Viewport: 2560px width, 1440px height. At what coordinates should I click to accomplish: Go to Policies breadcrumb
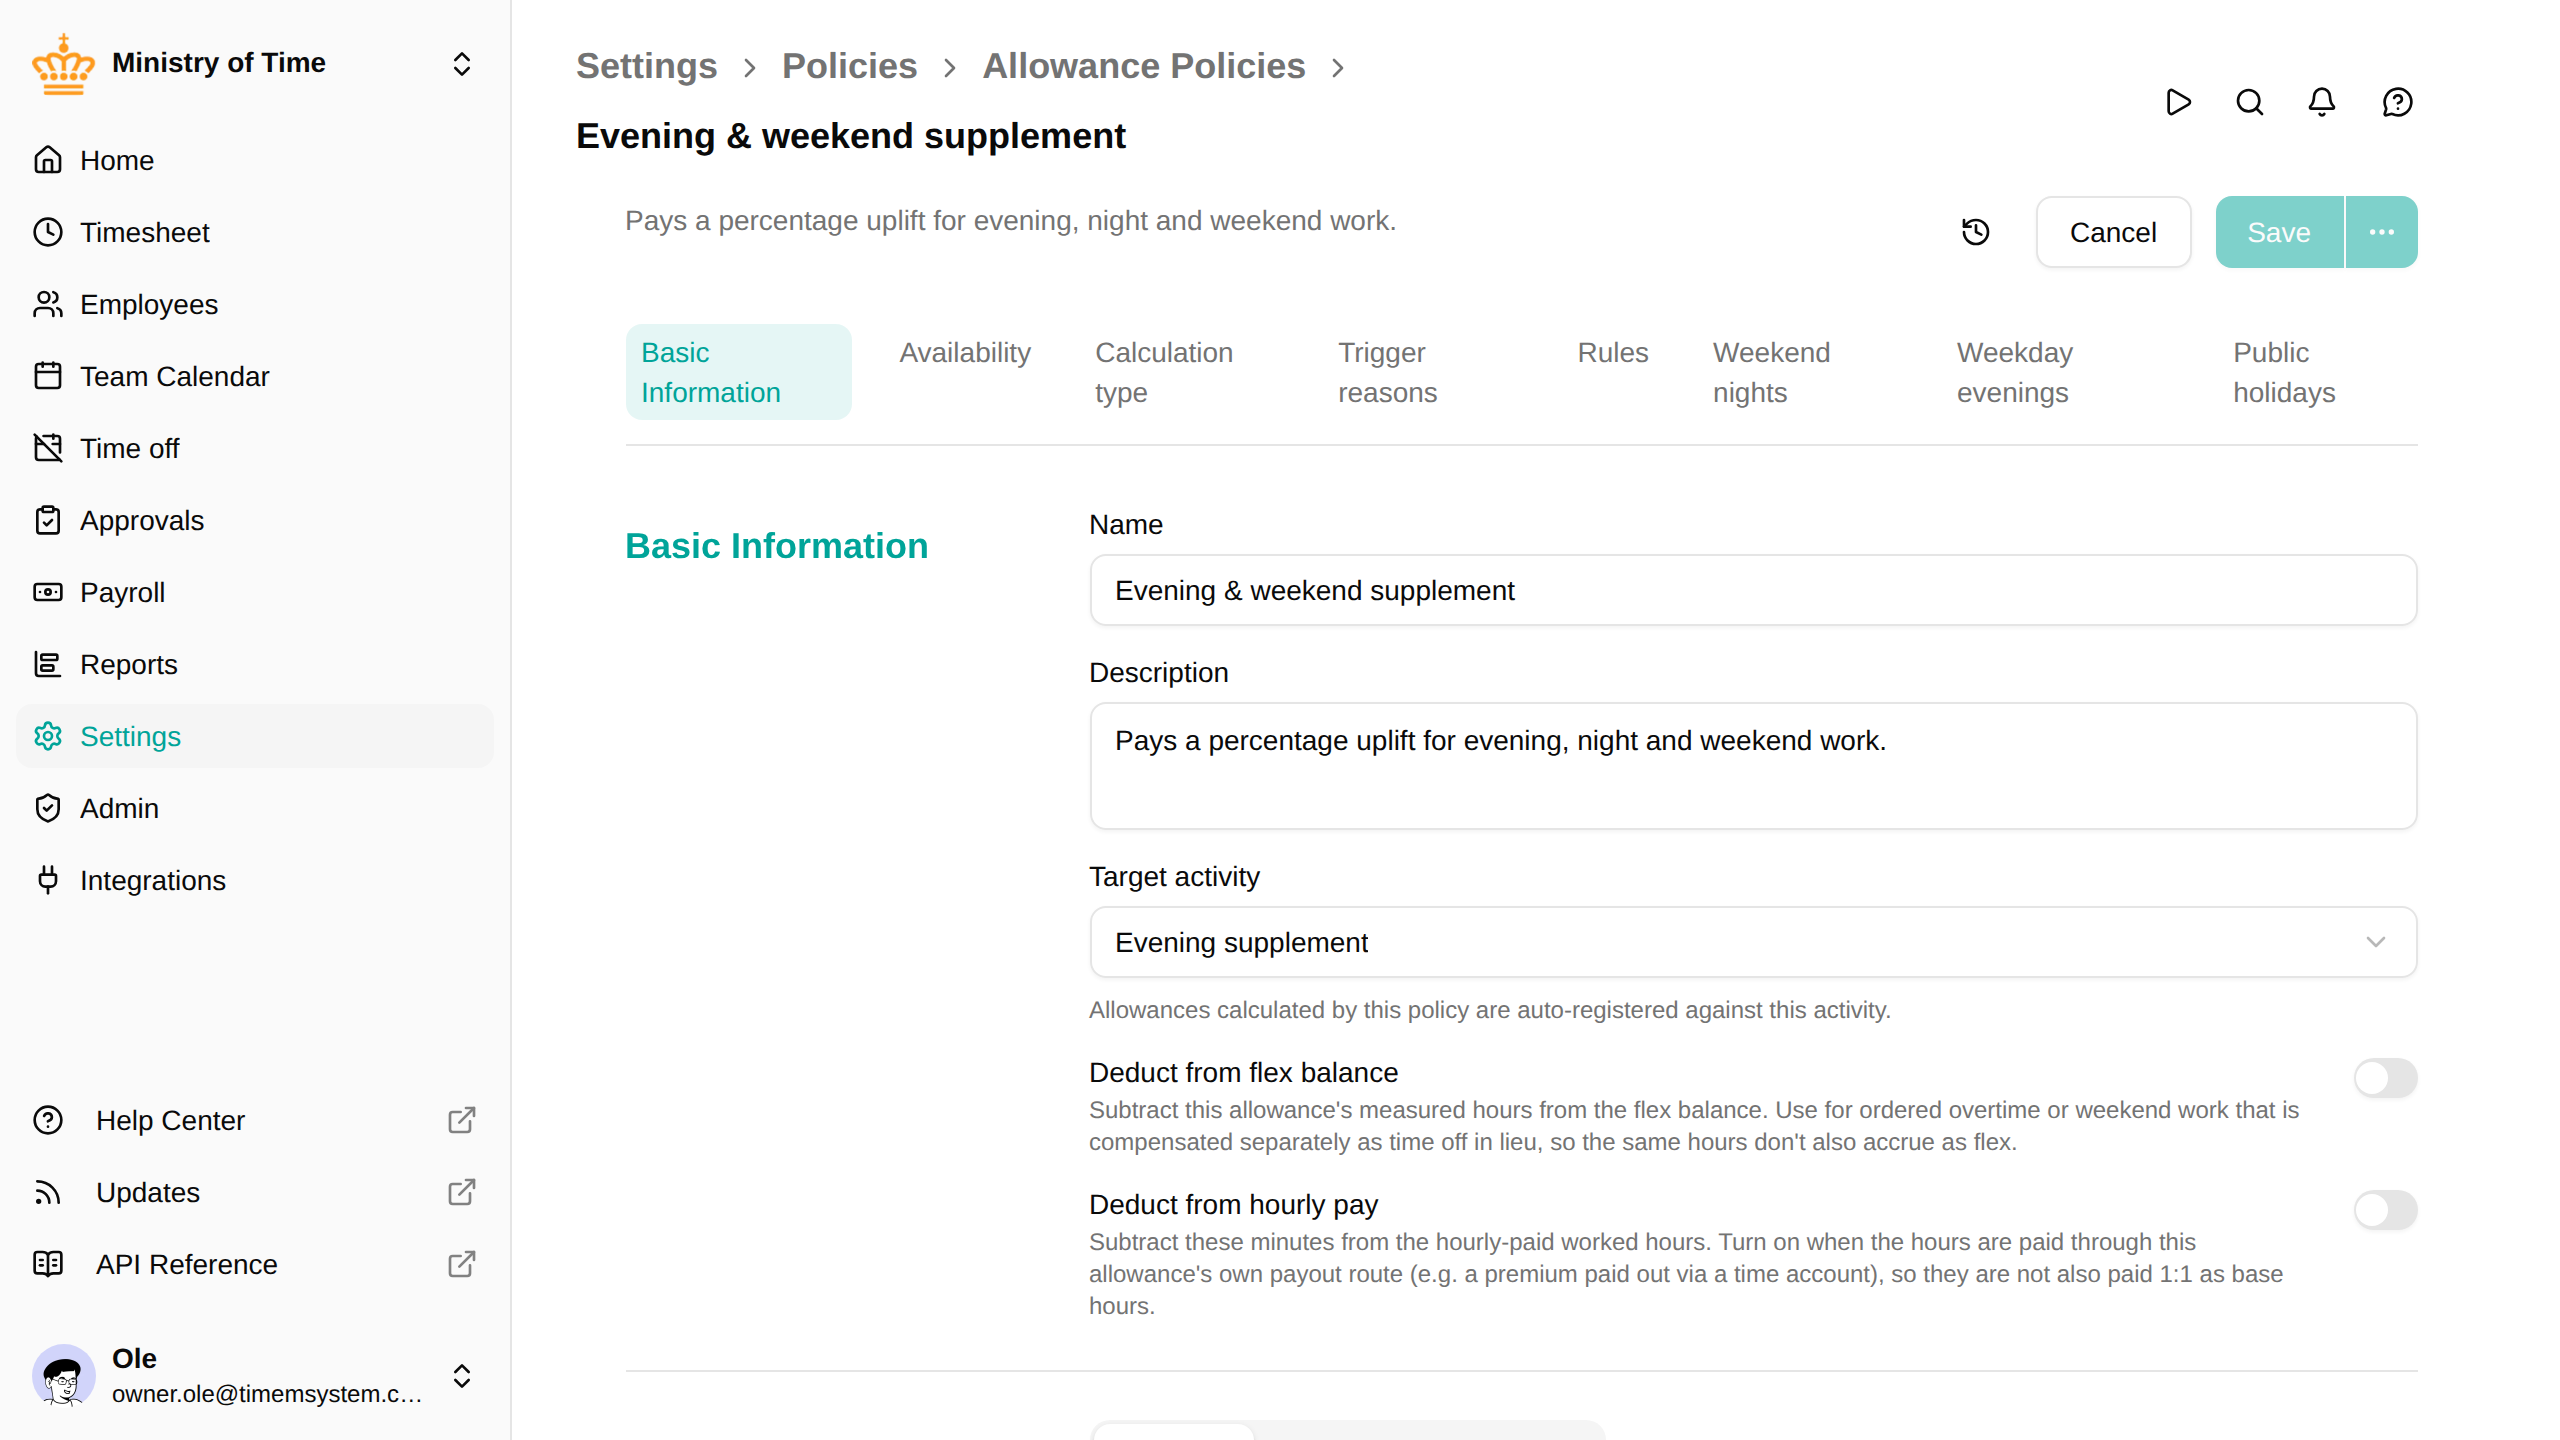849,66
